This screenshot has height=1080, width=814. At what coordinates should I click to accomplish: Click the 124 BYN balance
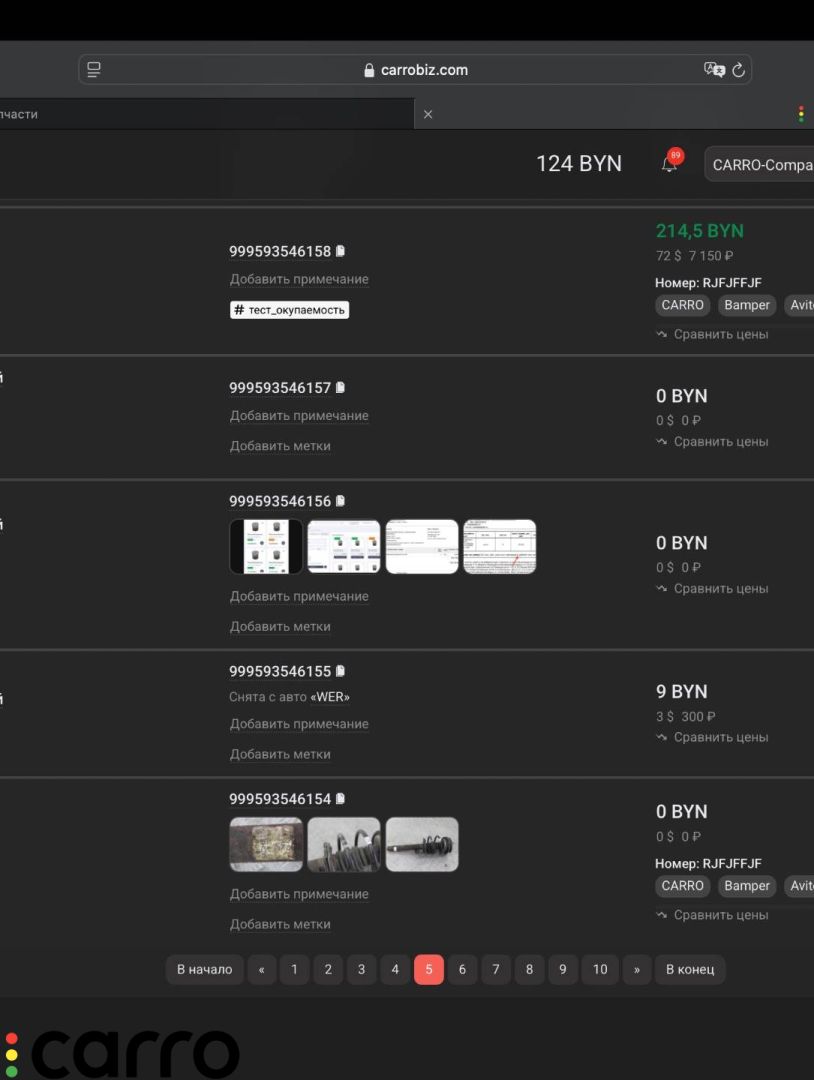579,164
